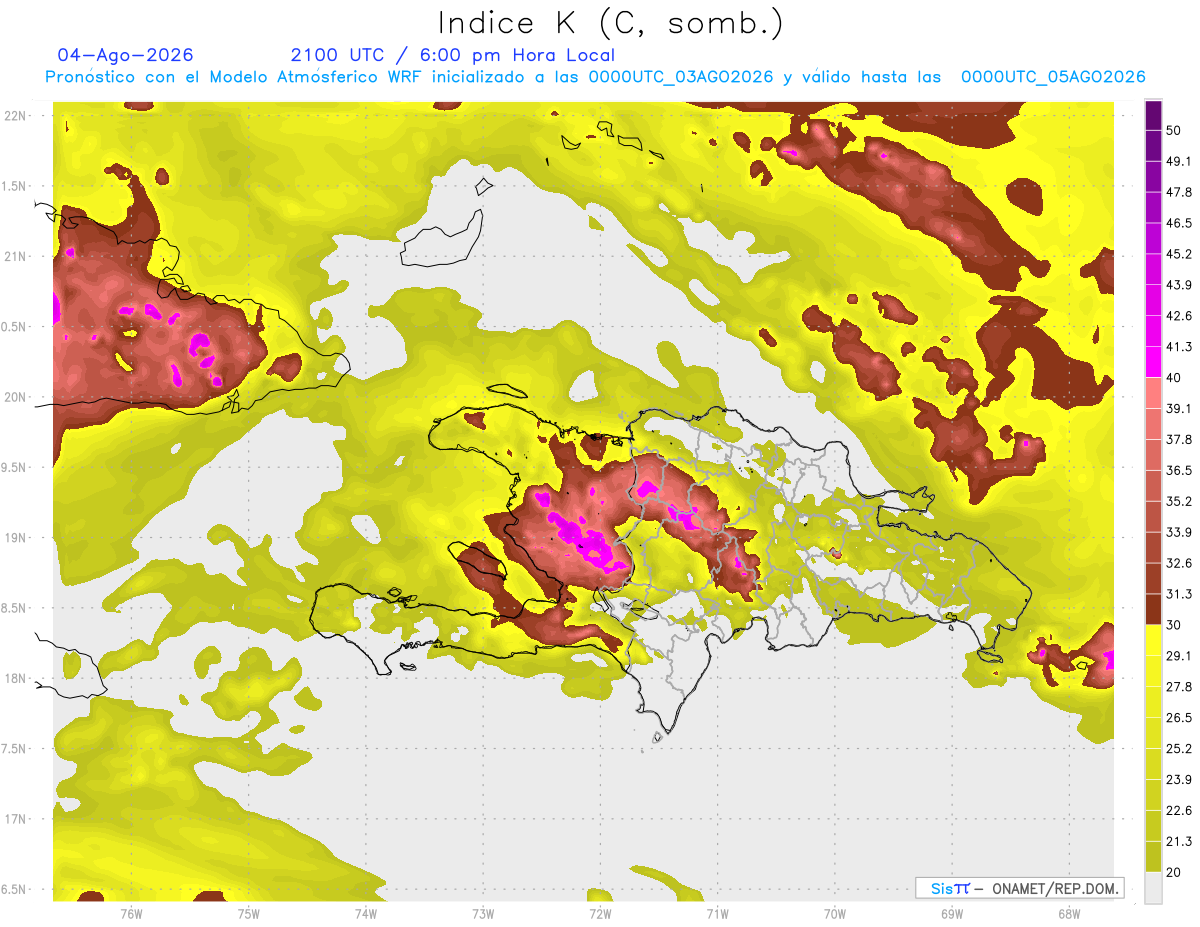
Task: Click the "70W" longitude label
Action: [835, 914]
